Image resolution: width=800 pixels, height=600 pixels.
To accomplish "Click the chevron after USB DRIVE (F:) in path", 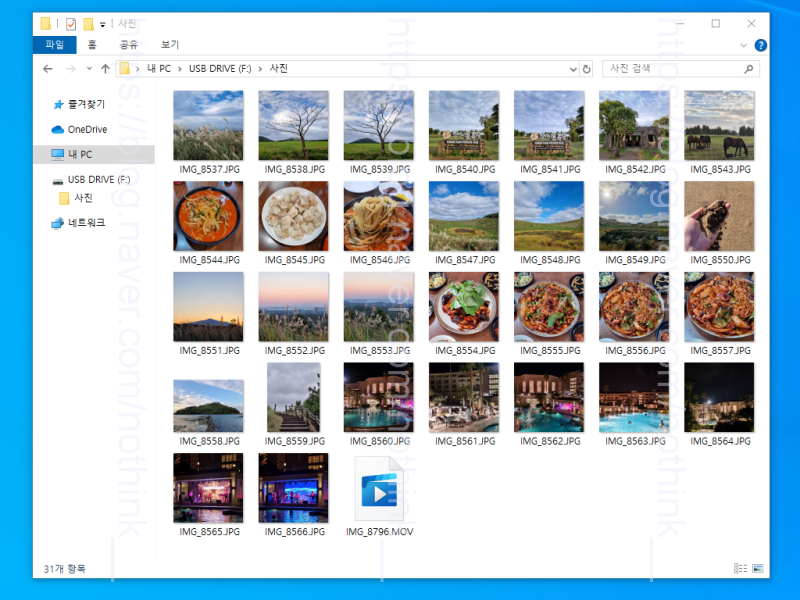I will pyautogui.click(x=260, y=69).
